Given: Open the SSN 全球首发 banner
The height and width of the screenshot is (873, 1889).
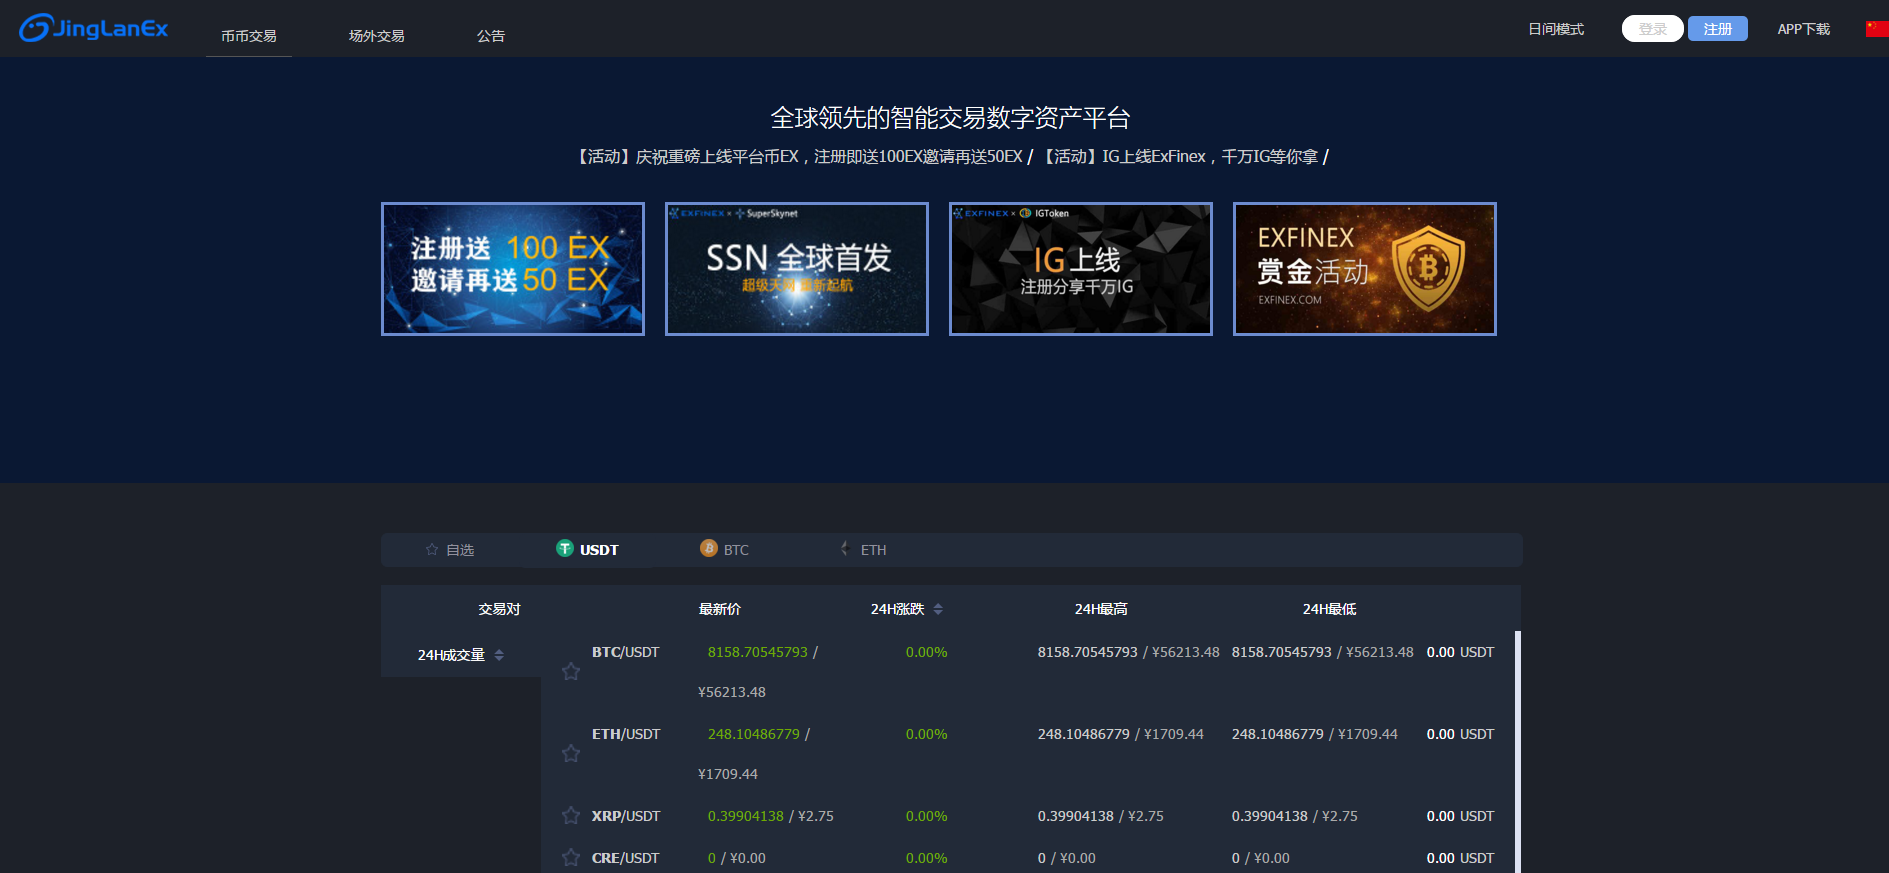Looking at the screenshot, I should pos(797,269).
